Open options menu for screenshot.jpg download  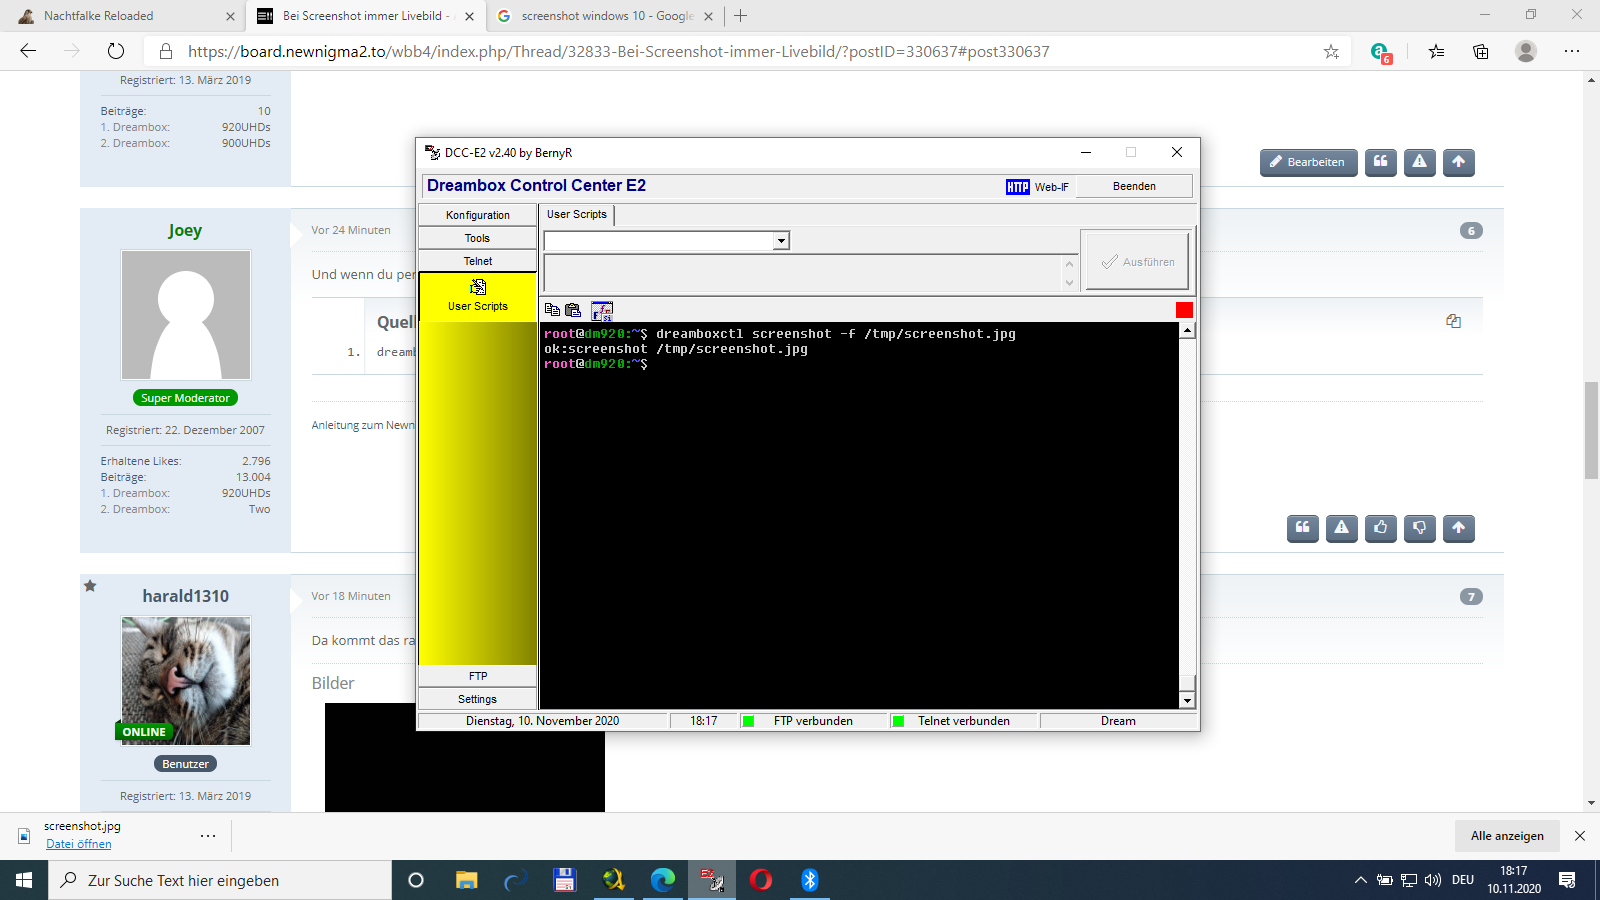208,835
